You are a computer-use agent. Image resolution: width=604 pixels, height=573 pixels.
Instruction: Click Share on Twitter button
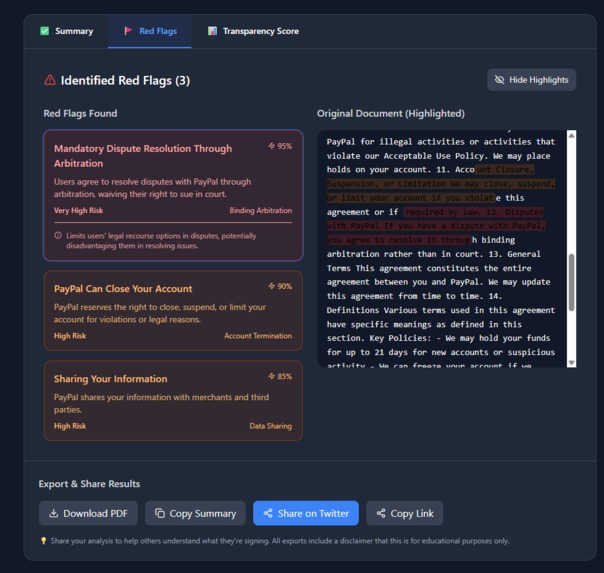click(306, 513)
